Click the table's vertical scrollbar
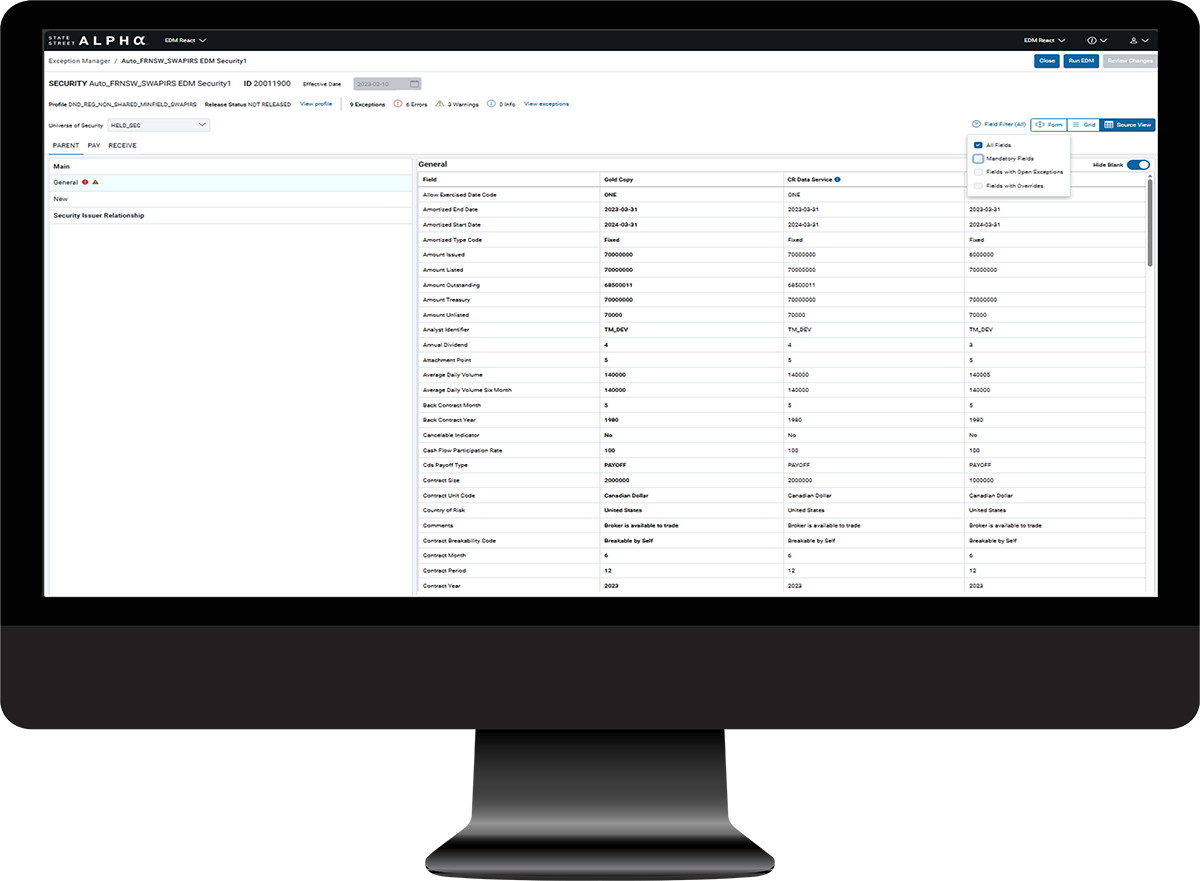The image size is (1200, 881). pos(1151,222)
